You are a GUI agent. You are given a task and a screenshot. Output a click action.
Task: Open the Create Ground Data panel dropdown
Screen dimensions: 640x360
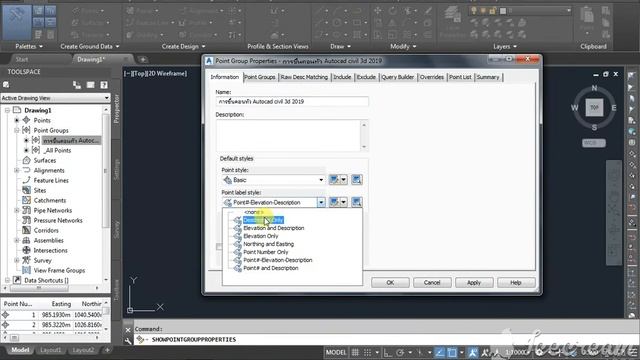coord(90,47)
